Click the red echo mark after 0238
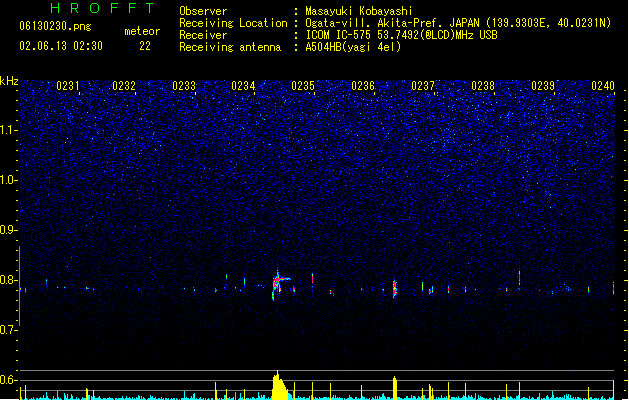 (x=519, y=276)
